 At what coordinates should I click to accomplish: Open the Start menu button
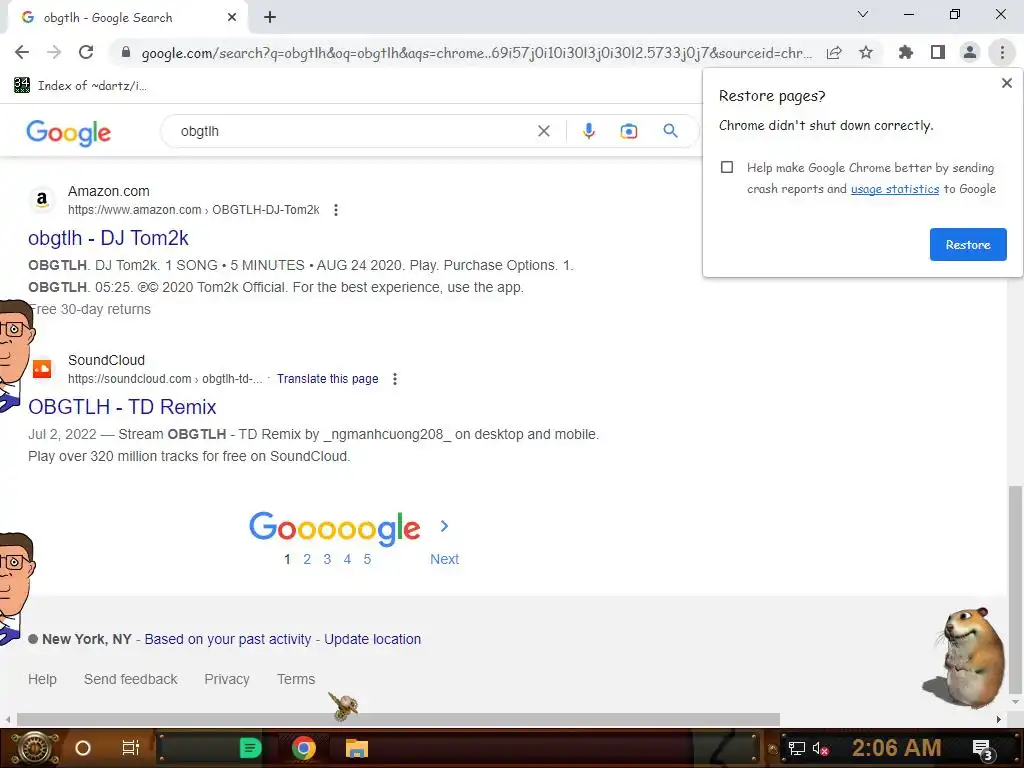(x=34, y=748)
